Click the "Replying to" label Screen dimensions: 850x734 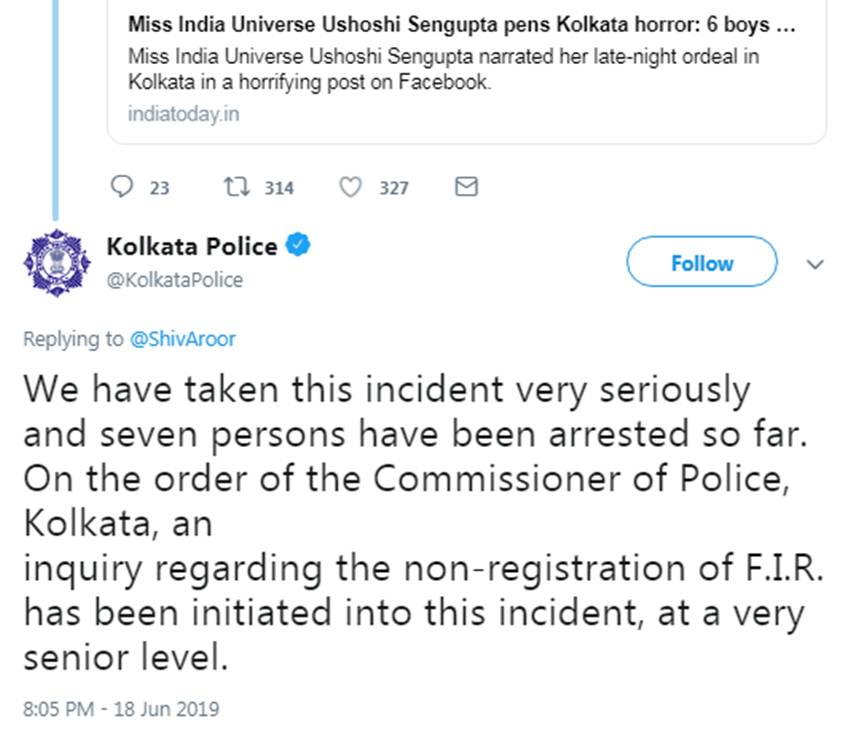pyautogui.click(x=74, y=338)
